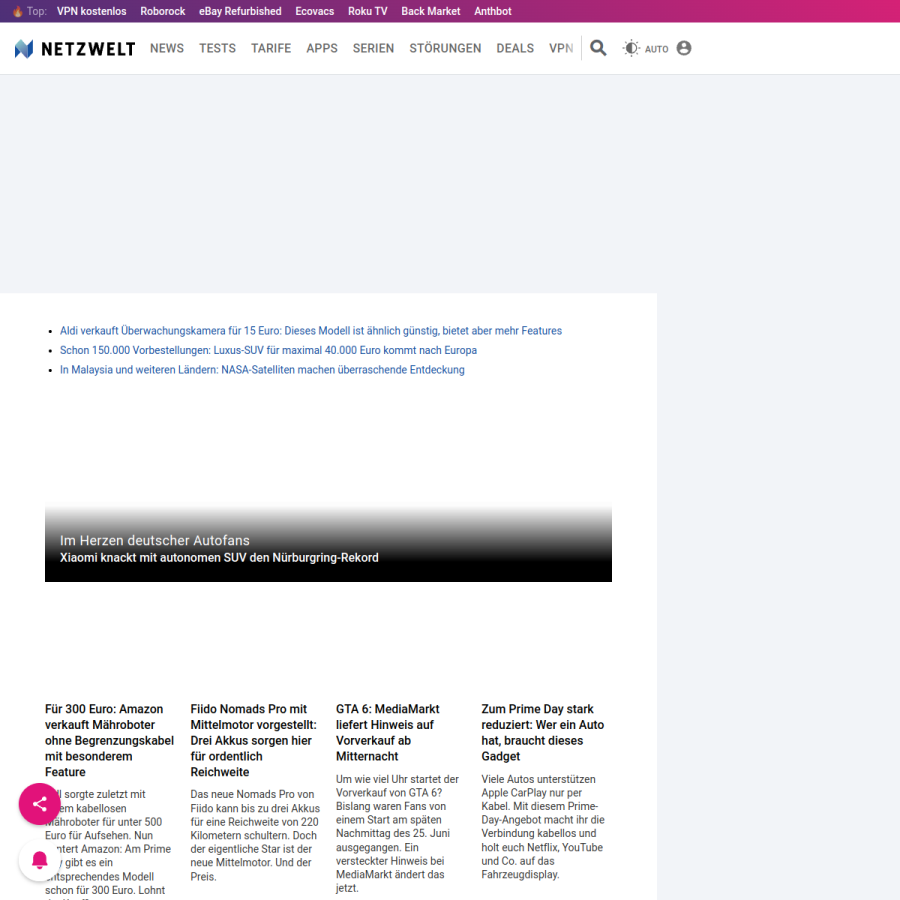Open the search magnifier icon
This screenshot has width=900, height=900.
tap(598, 48)
